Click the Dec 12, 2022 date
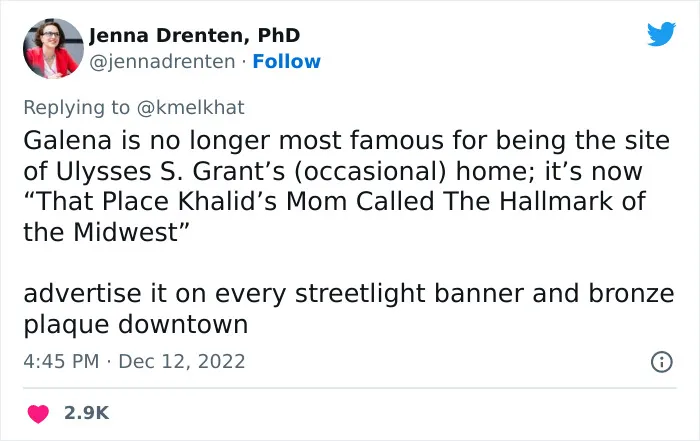The width and height of the screenshot is (700, 441). pyautogui.click(x=182, y=361)
